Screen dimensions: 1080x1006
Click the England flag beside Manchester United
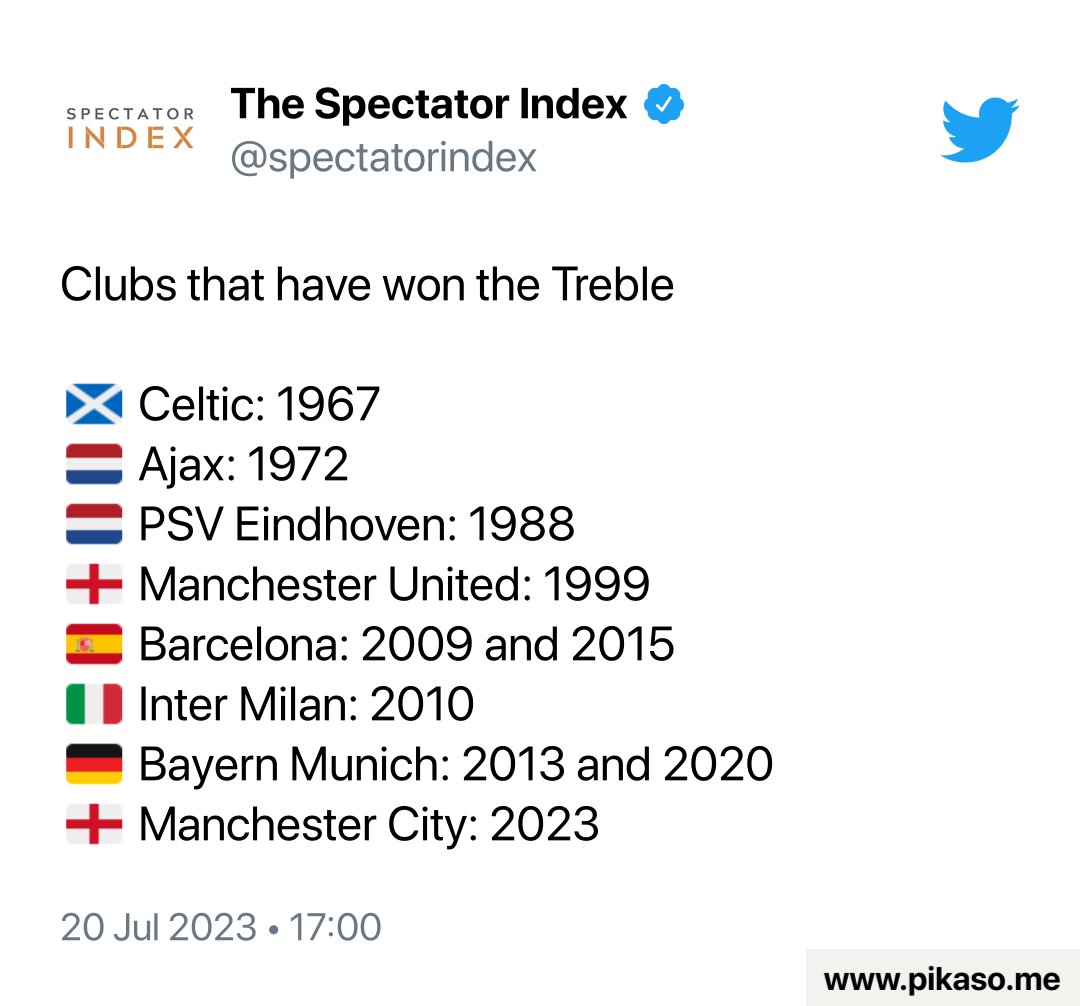click(x=94, y=585)
